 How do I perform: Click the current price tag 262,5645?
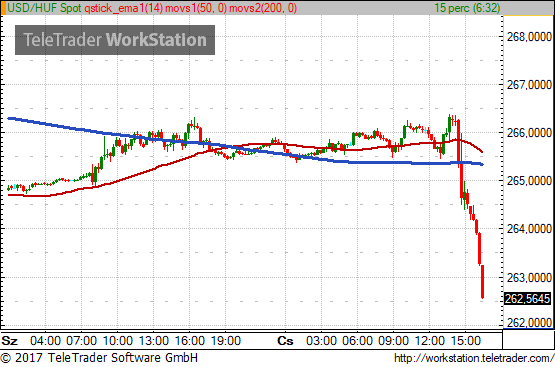point(527,299)
